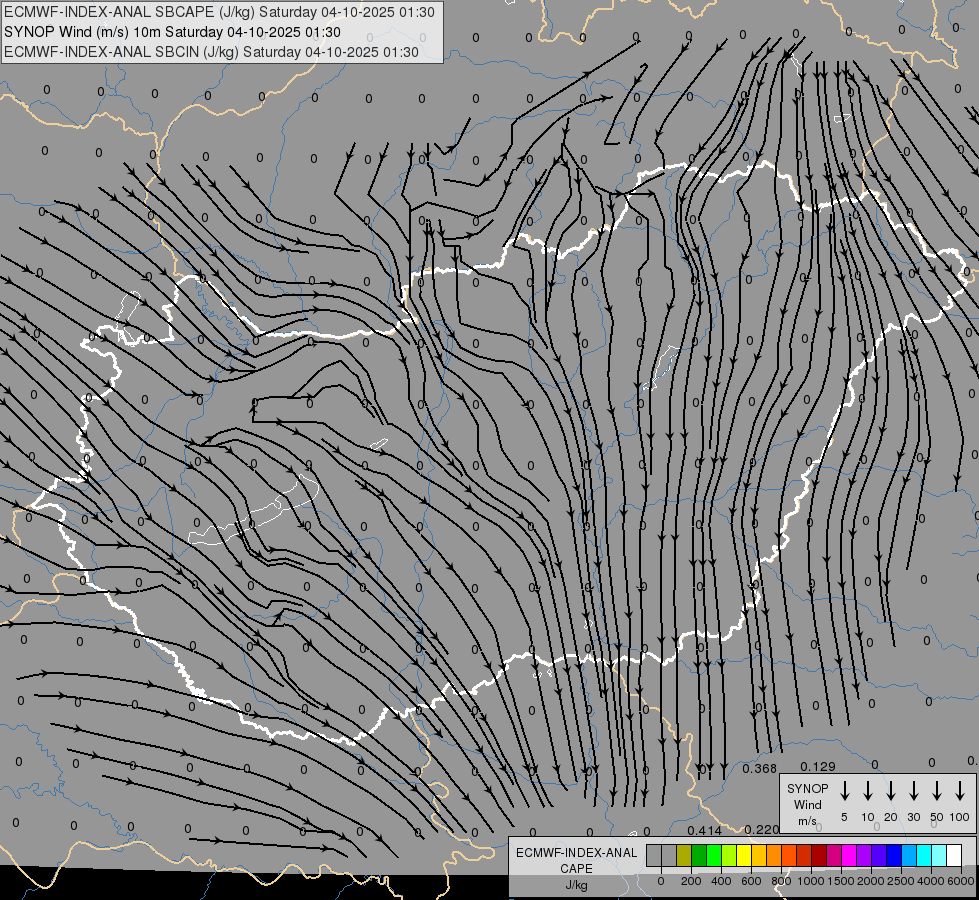This screenshot has height=900, width=979.
Task: Click the 200 tick label on CAPE scale
Action: click(x=691, y=881)
